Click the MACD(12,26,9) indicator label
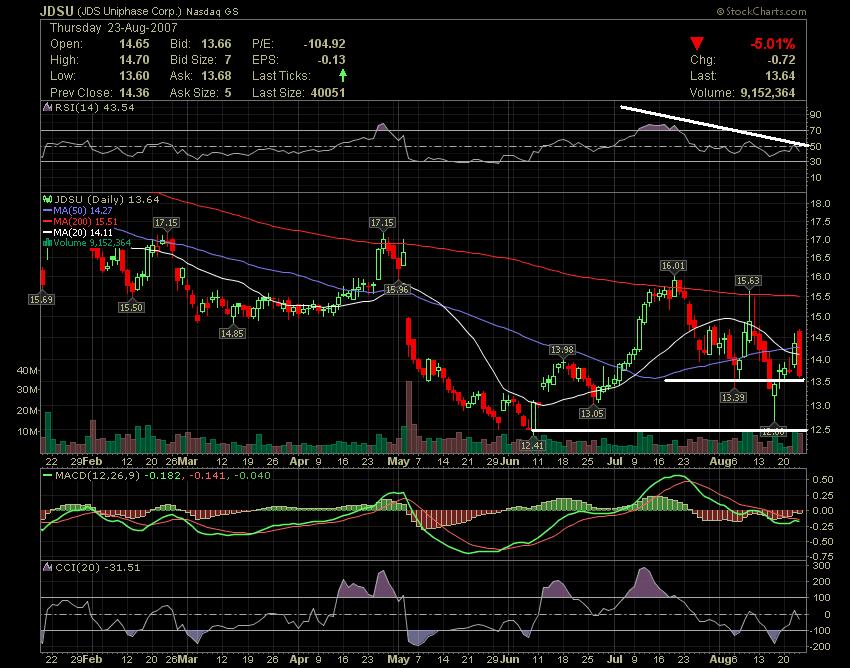 click(x=98, y=476)
